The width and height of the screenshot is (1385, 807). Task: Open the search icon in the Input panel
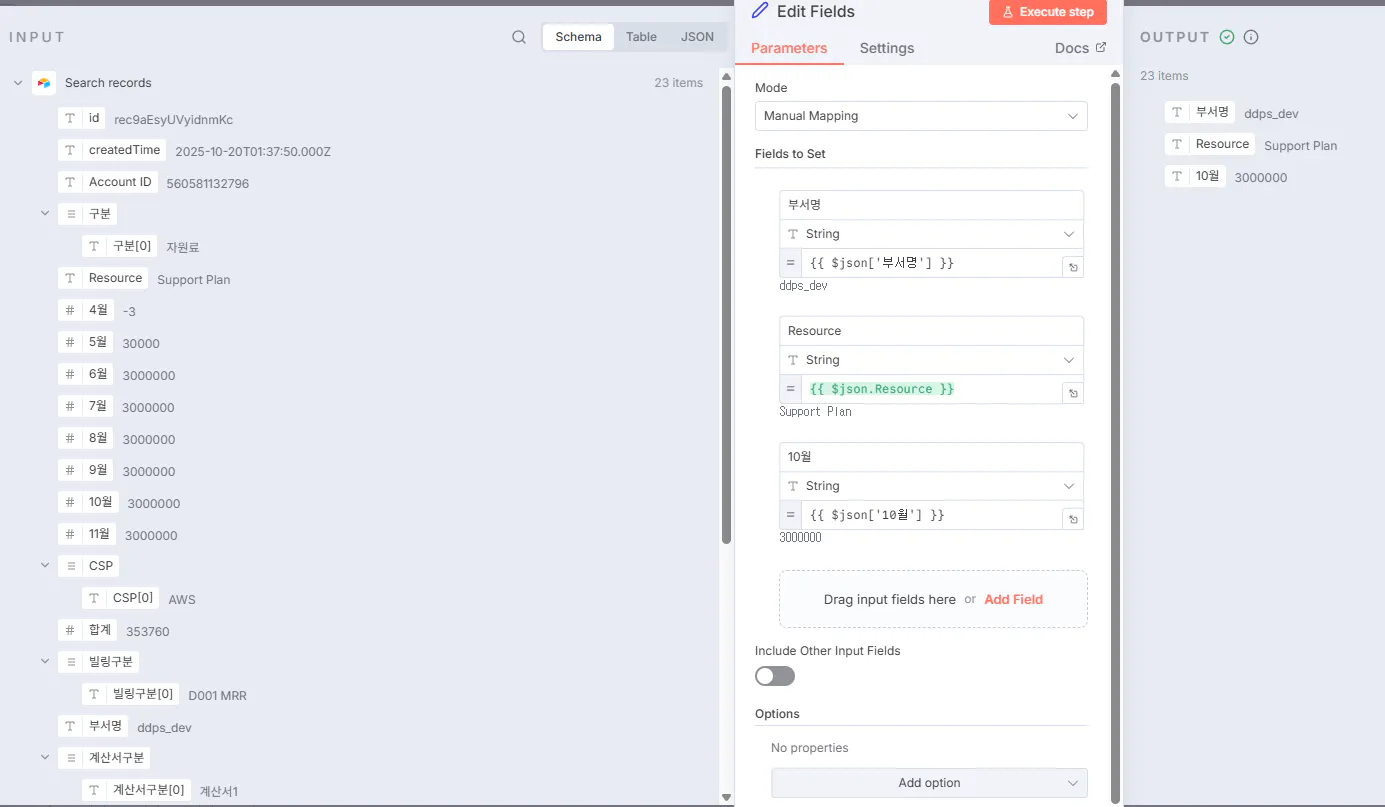[519, 37]
